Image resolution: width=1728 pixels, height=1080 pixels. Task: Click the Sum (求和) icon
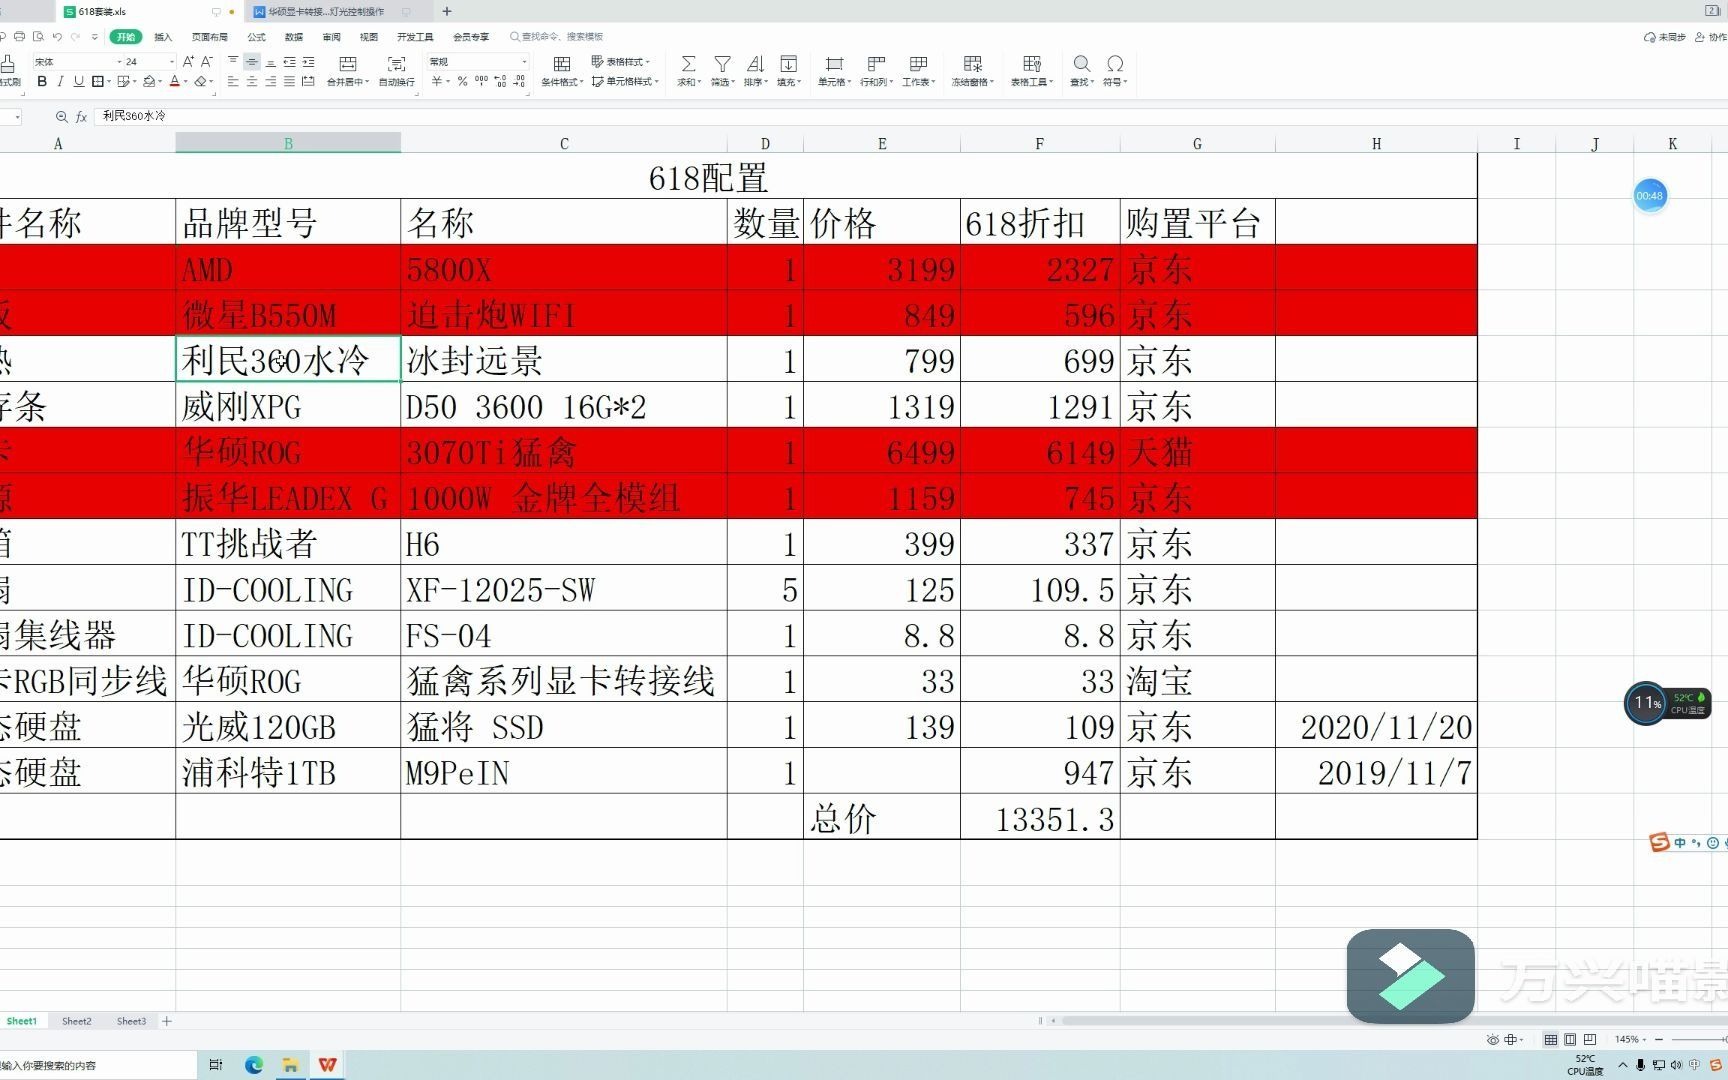click(x=688, y=64)
